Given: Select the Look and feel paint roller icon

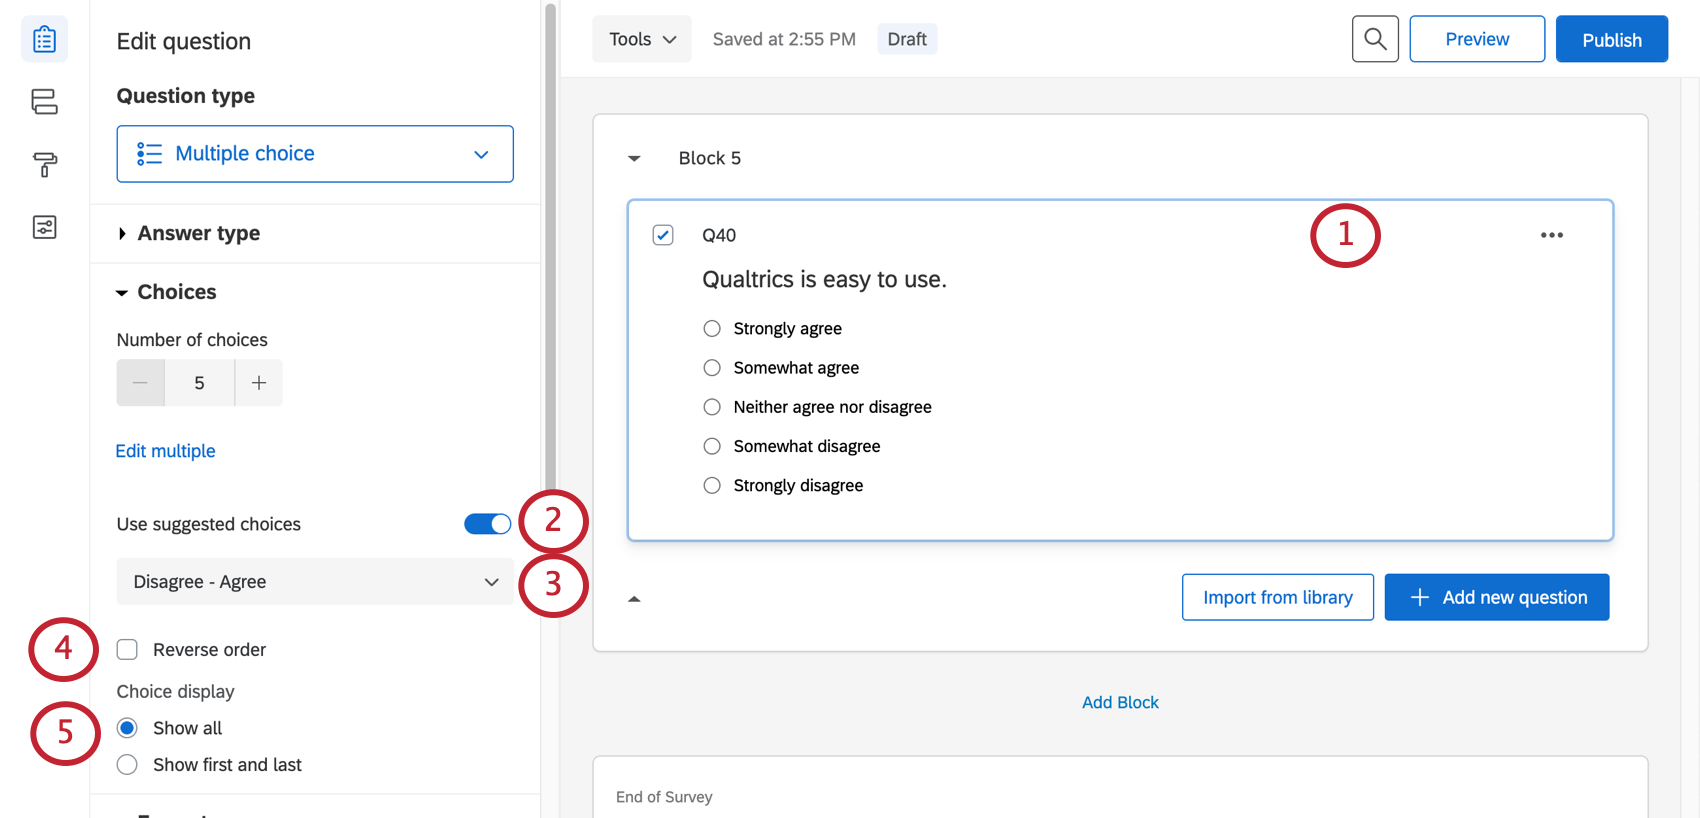Looking at the screenshot, I should tap(44, 164).
